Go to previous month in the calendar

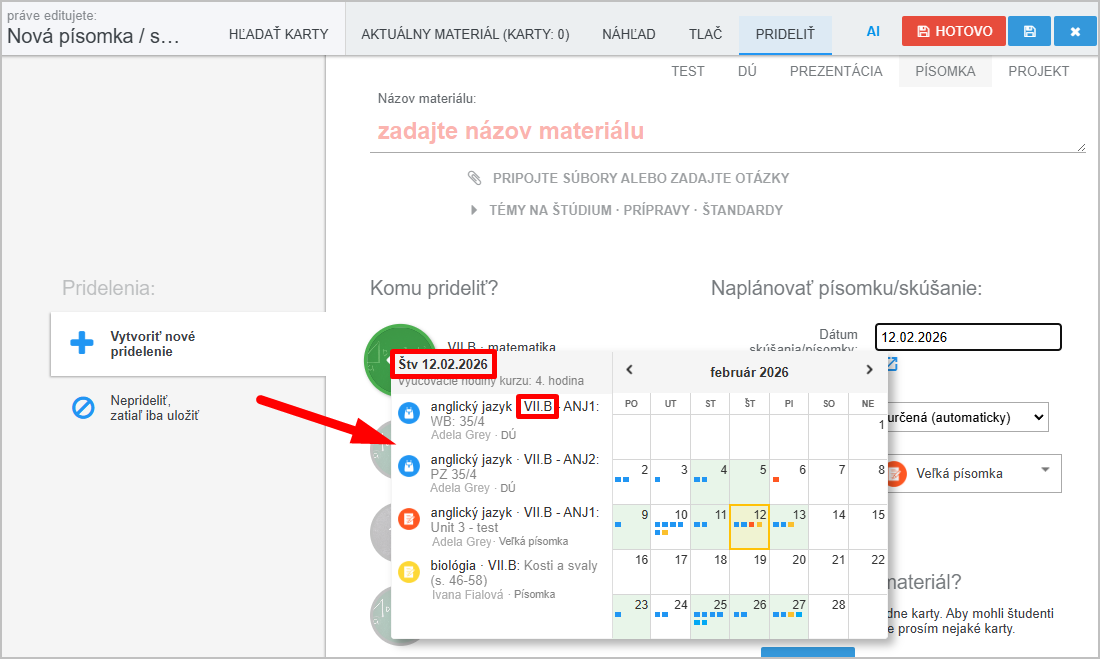click(x=629, y=370)
